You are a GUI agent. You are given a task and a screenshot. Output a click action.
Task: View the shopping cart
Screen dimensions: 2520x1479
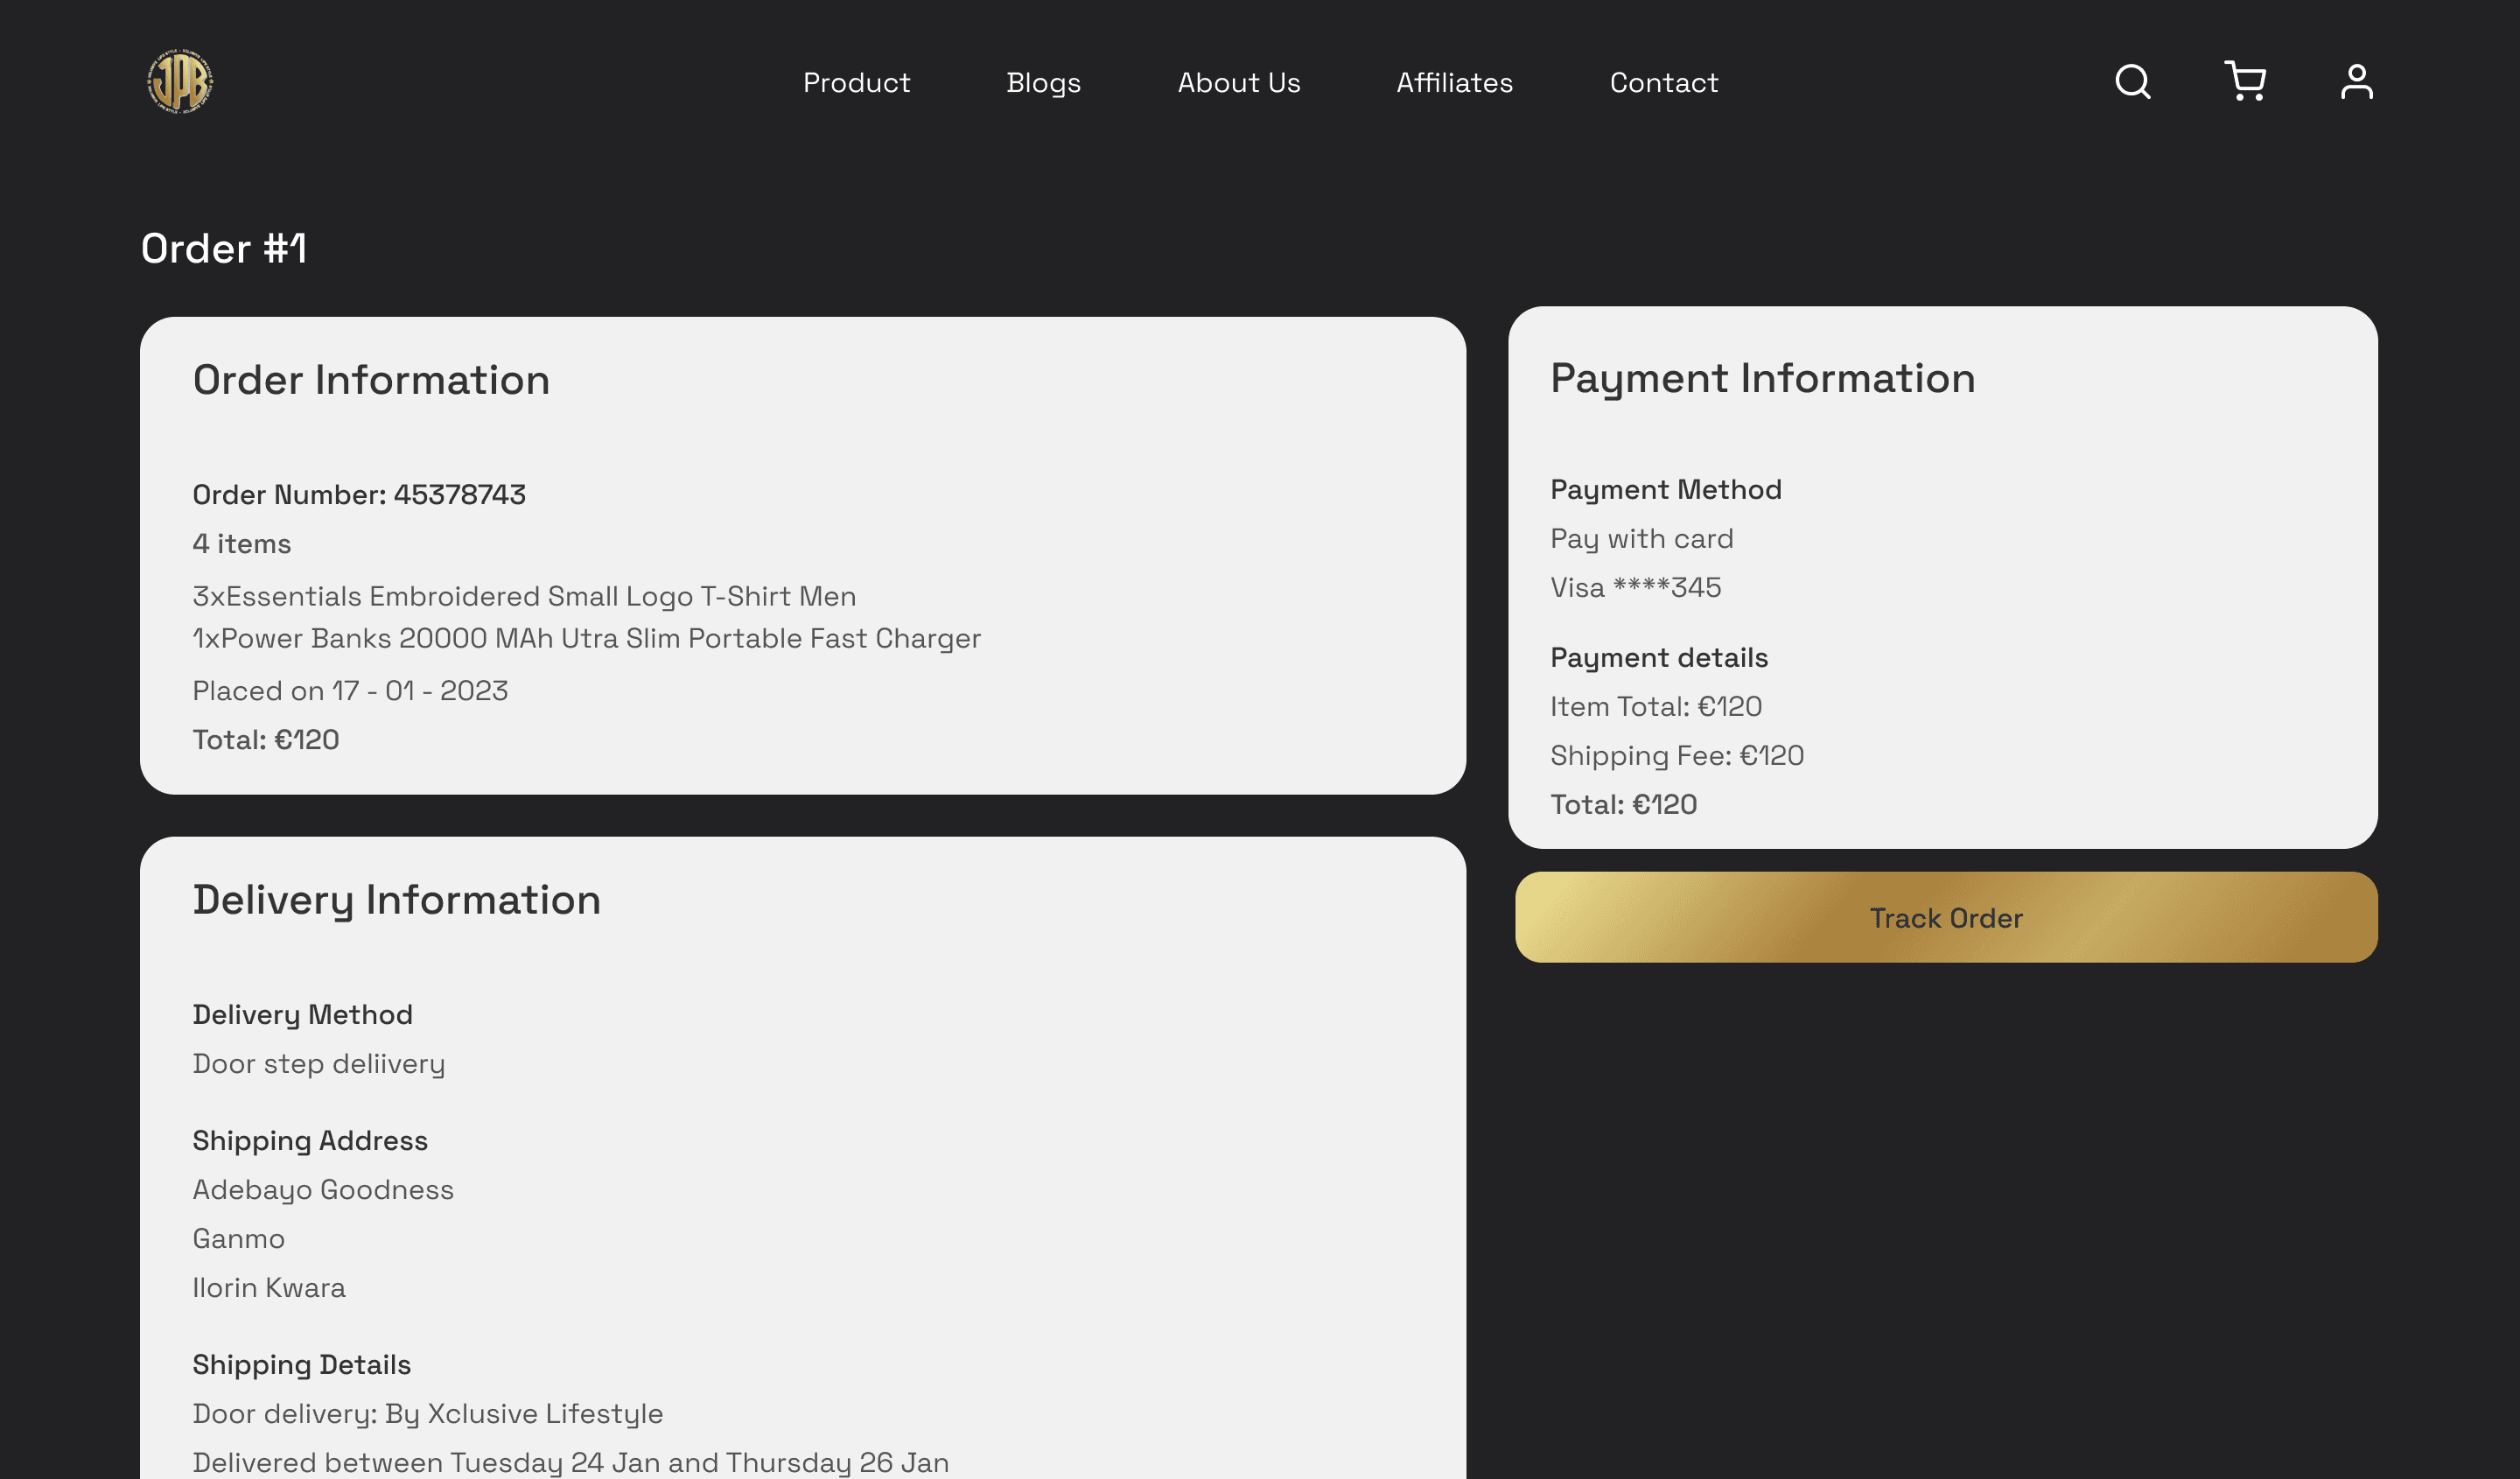(2246, 82)
